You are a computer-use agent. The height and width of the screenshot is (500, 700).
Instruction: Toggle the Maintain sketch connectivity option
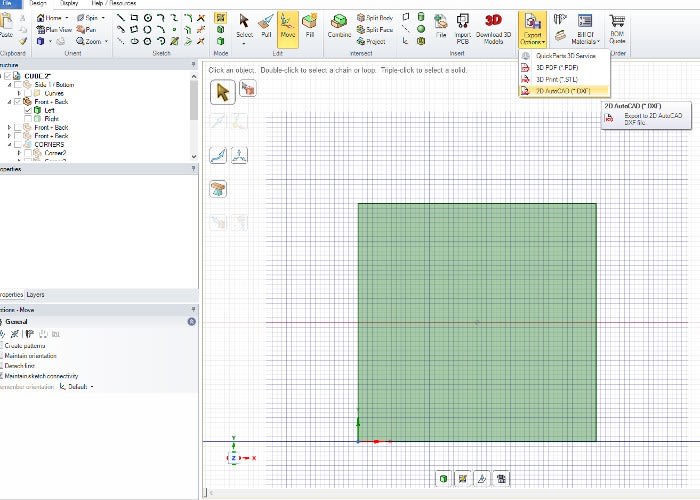pos(40,376)
